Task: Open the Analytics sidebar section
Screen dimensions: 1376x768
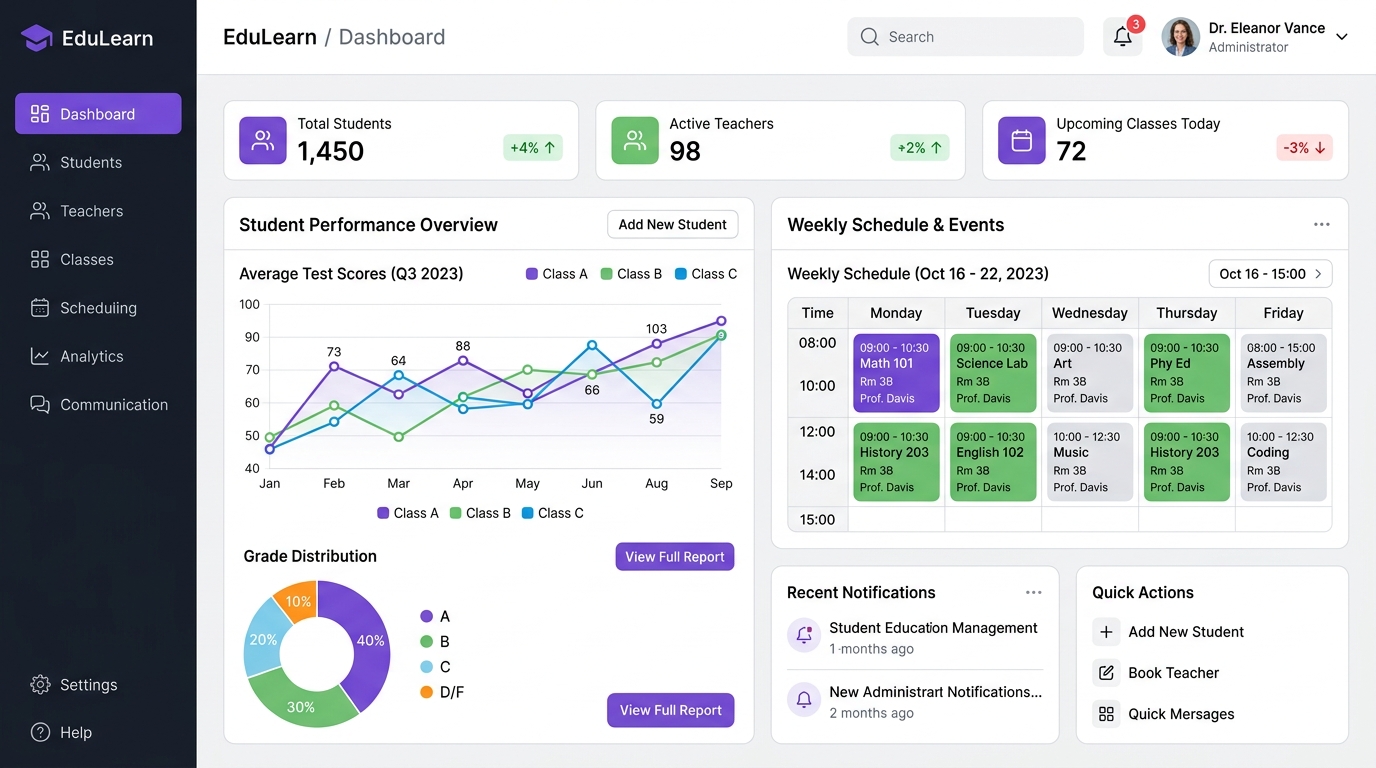Action: tap(98, 356)
